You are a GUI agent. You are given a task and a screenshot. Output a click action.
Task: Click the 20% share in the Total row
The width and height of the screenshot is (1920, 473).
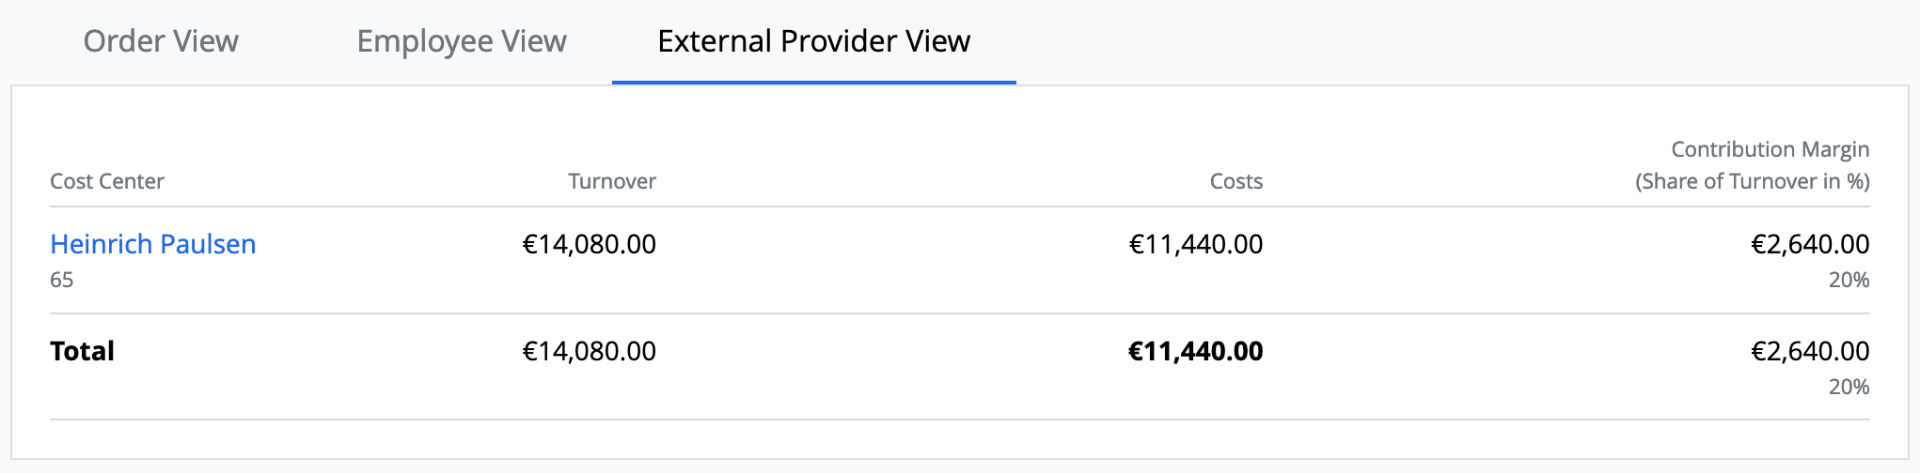pos(1848,387)
